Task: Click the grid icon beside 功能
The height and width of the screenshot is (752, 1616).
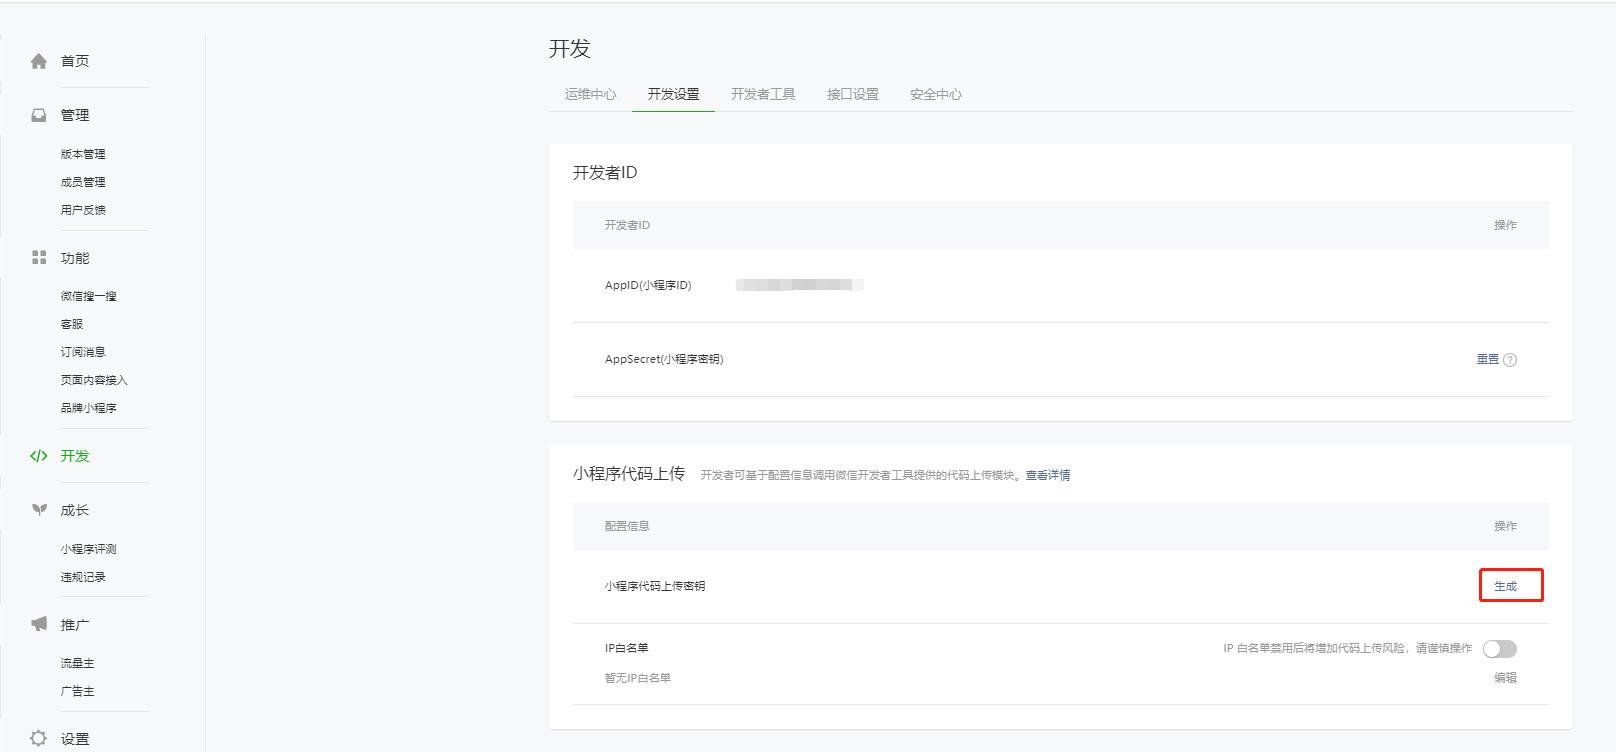Action: (x=39, y=257)
